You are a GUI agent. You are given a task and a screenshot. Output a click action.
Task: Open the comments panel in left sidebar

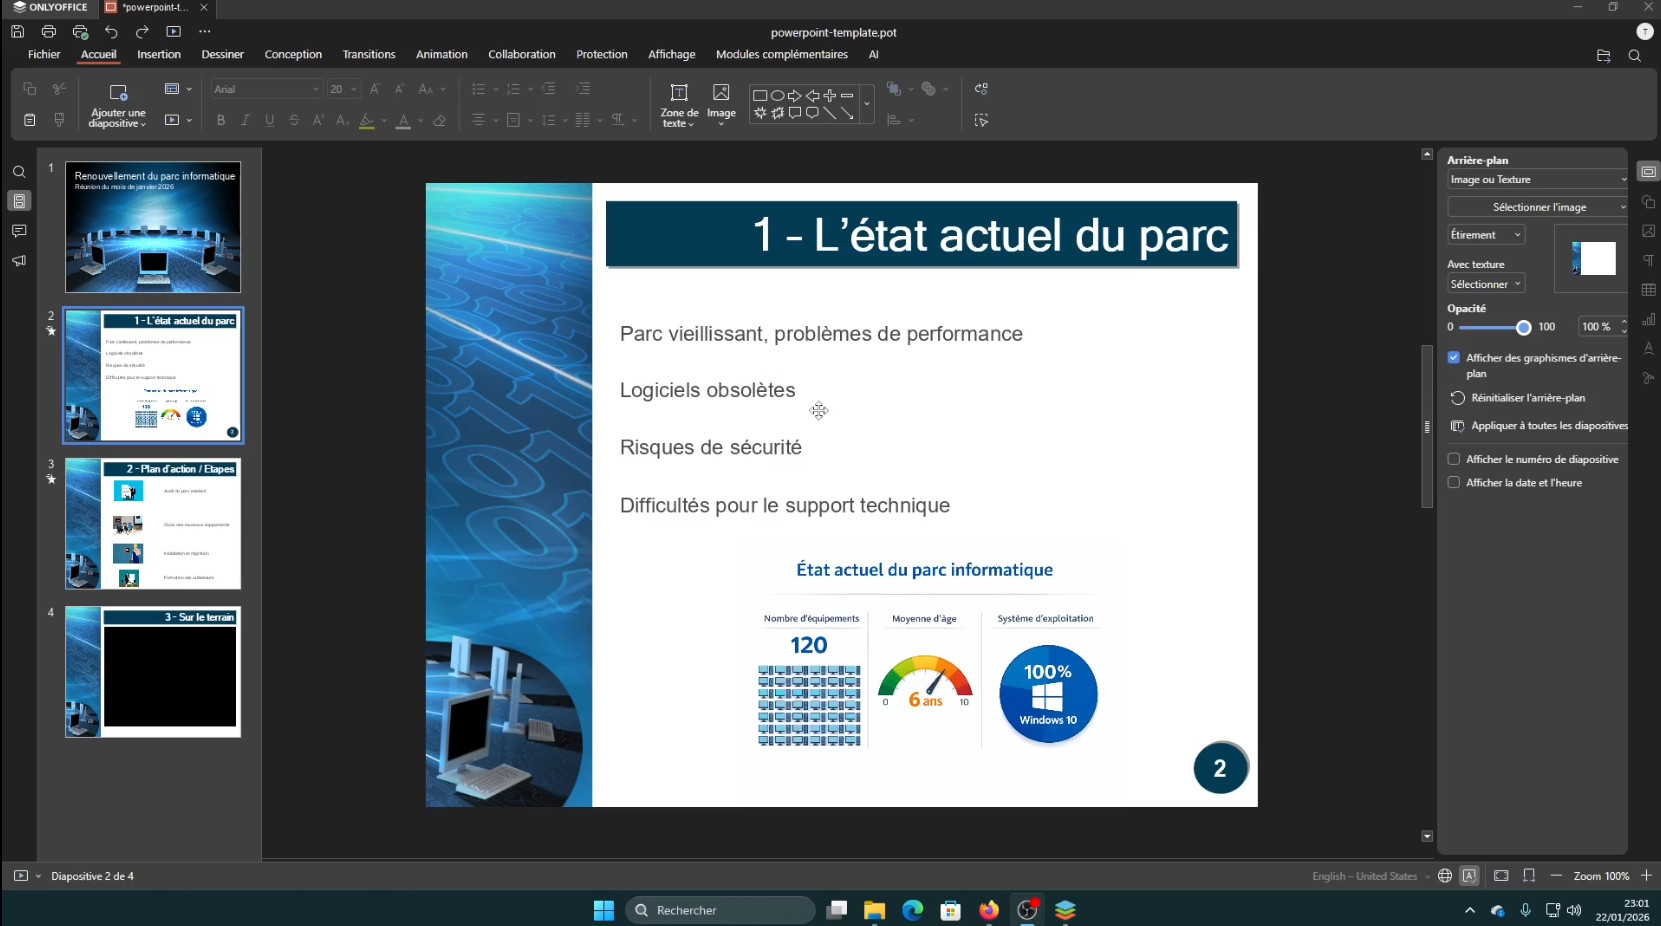19,231
